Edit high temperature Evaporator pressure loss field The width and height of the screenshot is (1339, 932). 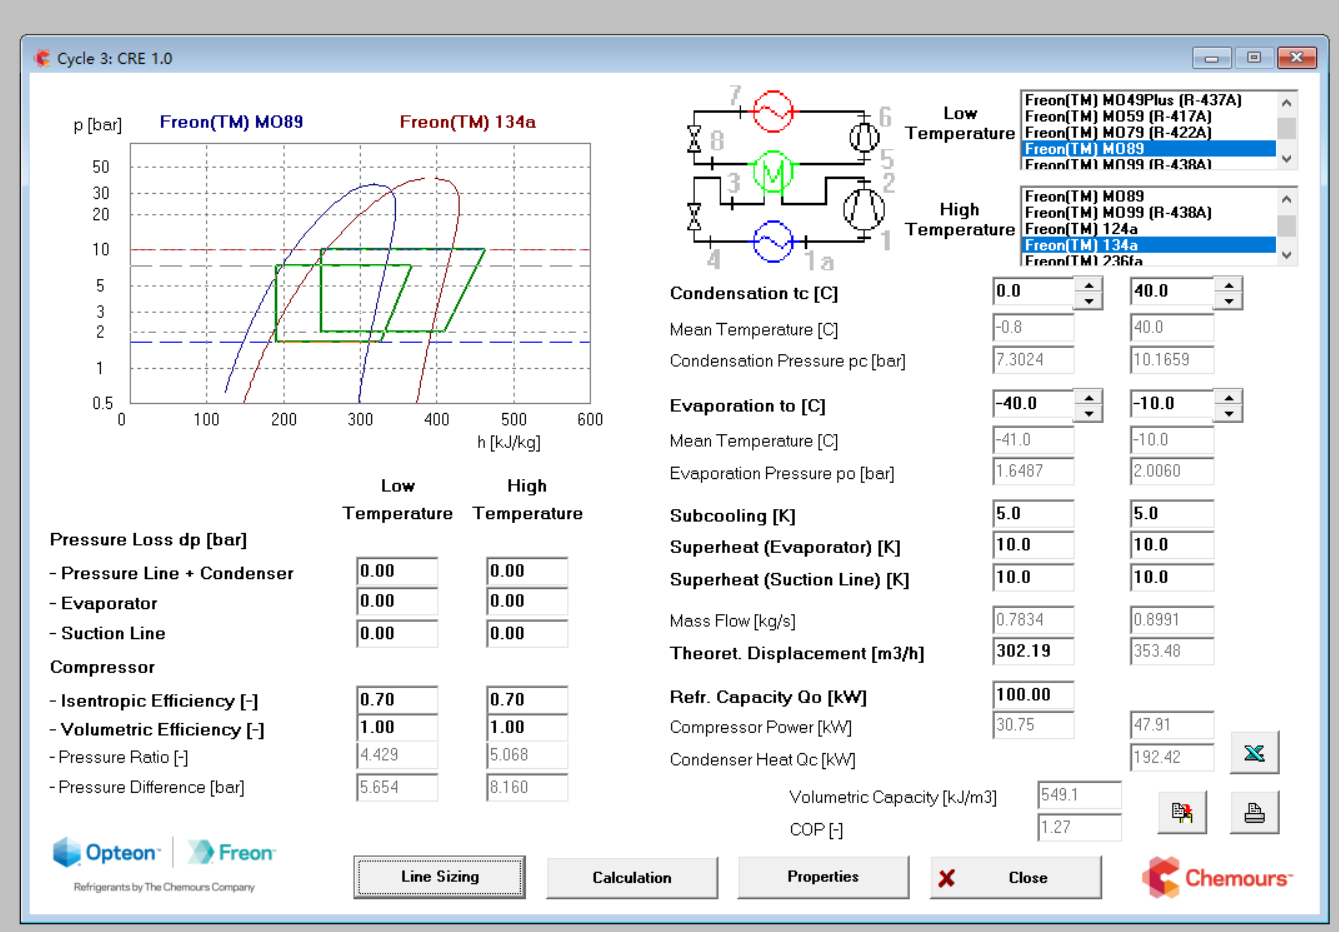527,602
